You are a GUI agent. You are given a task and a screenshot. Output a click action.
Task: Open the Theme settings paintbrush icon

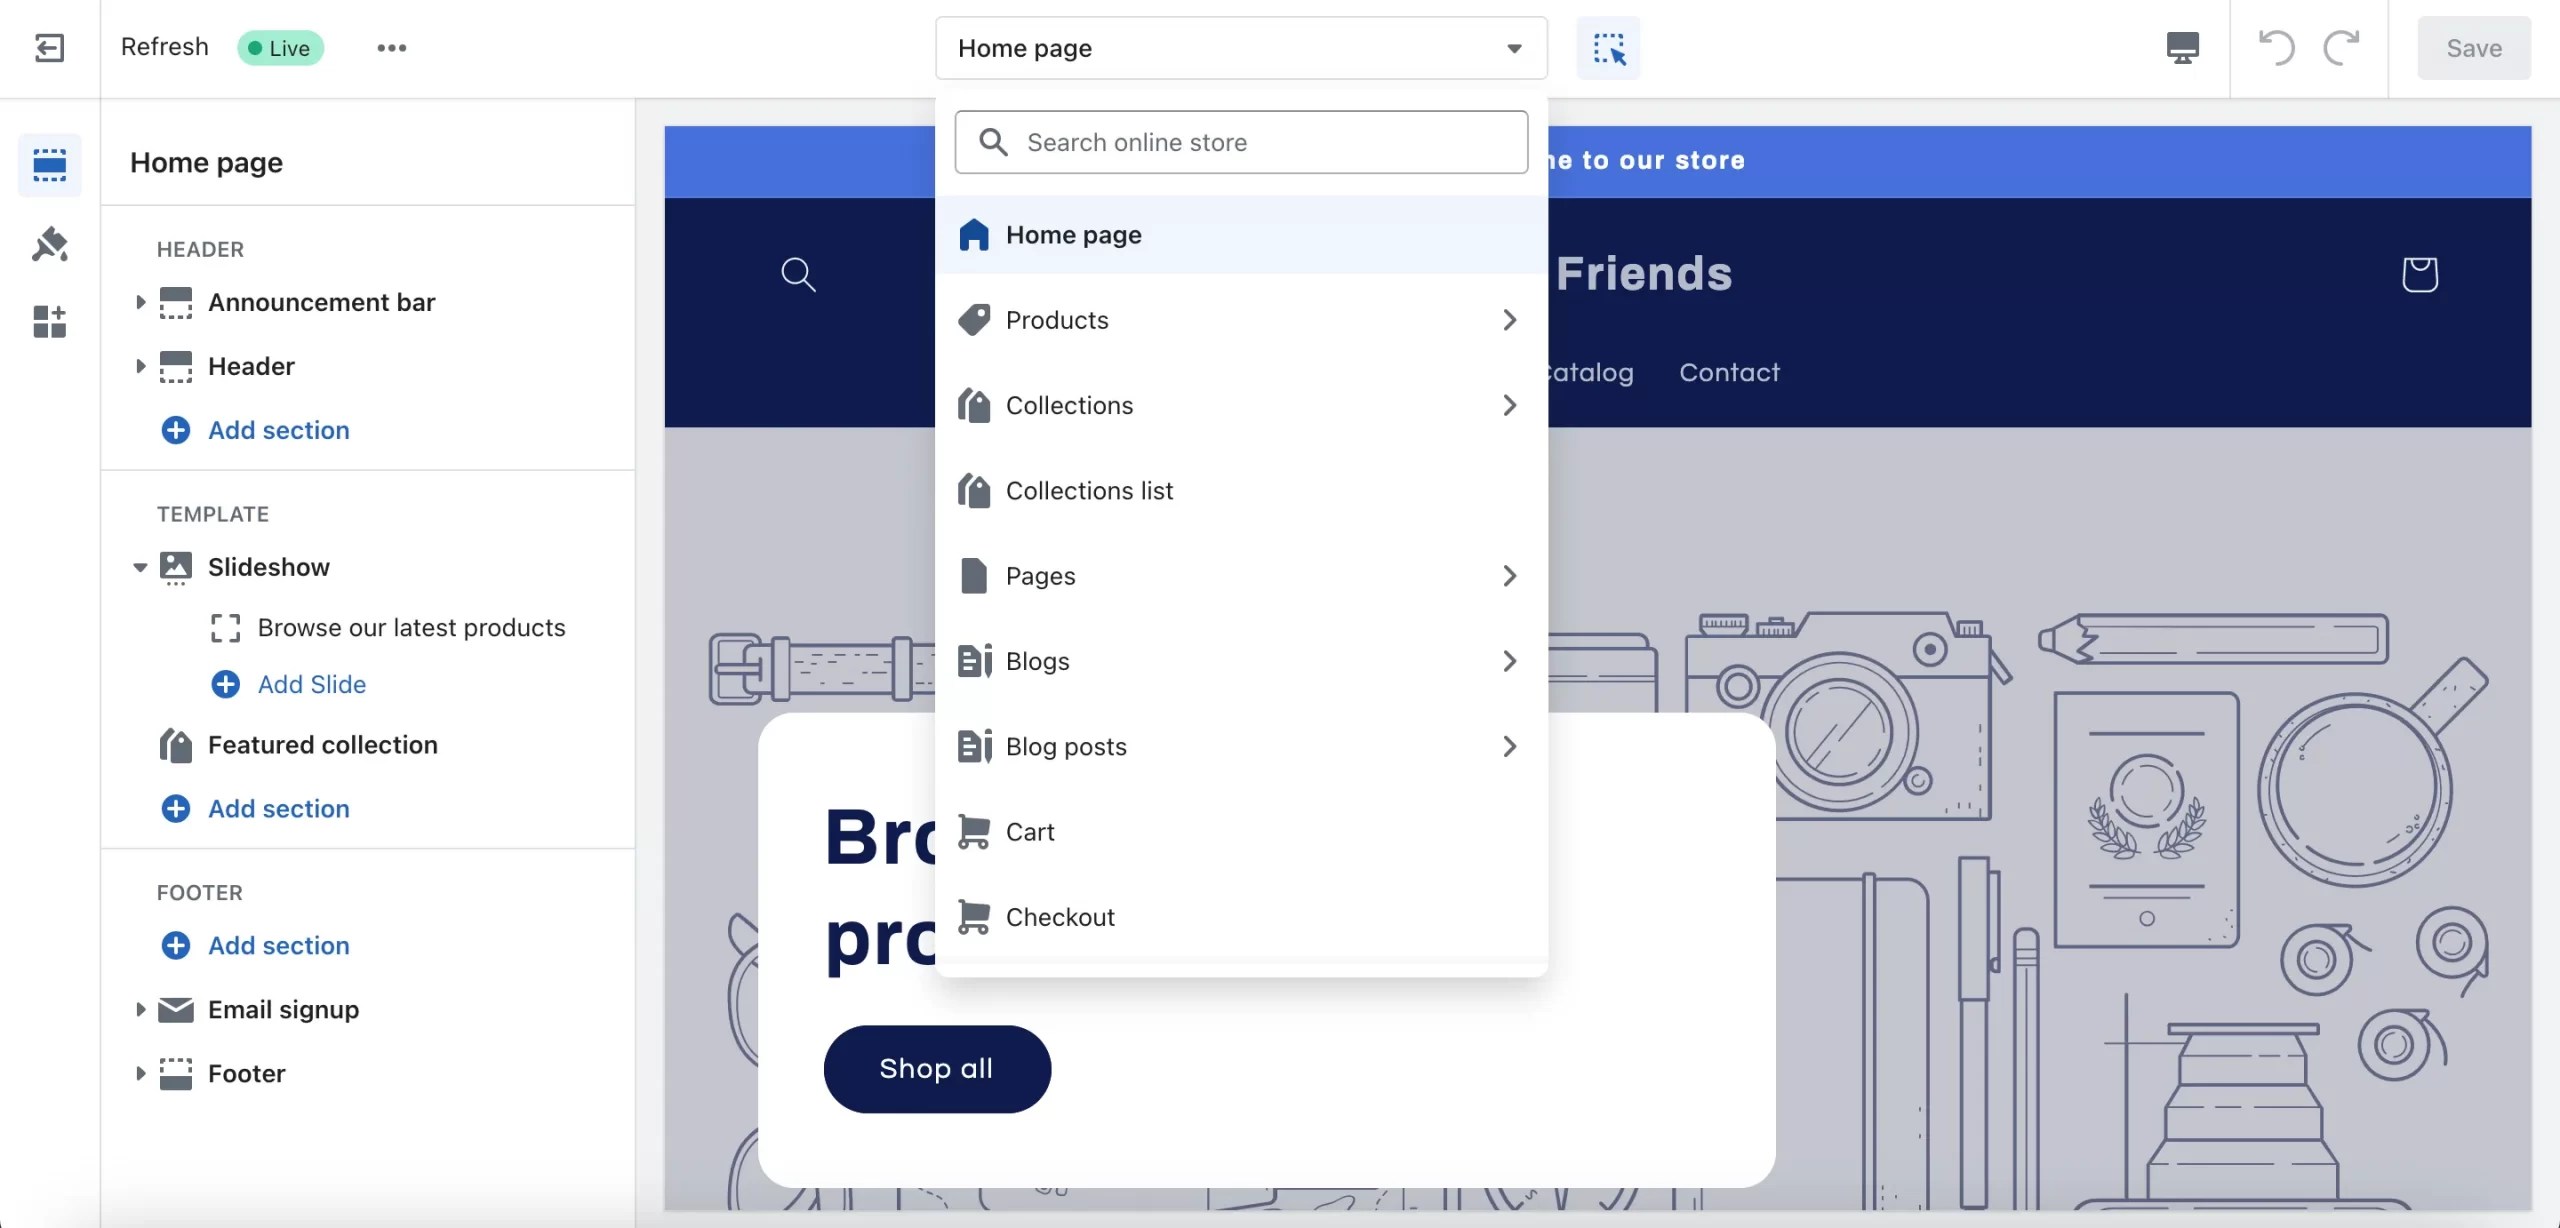pos(49,244)
